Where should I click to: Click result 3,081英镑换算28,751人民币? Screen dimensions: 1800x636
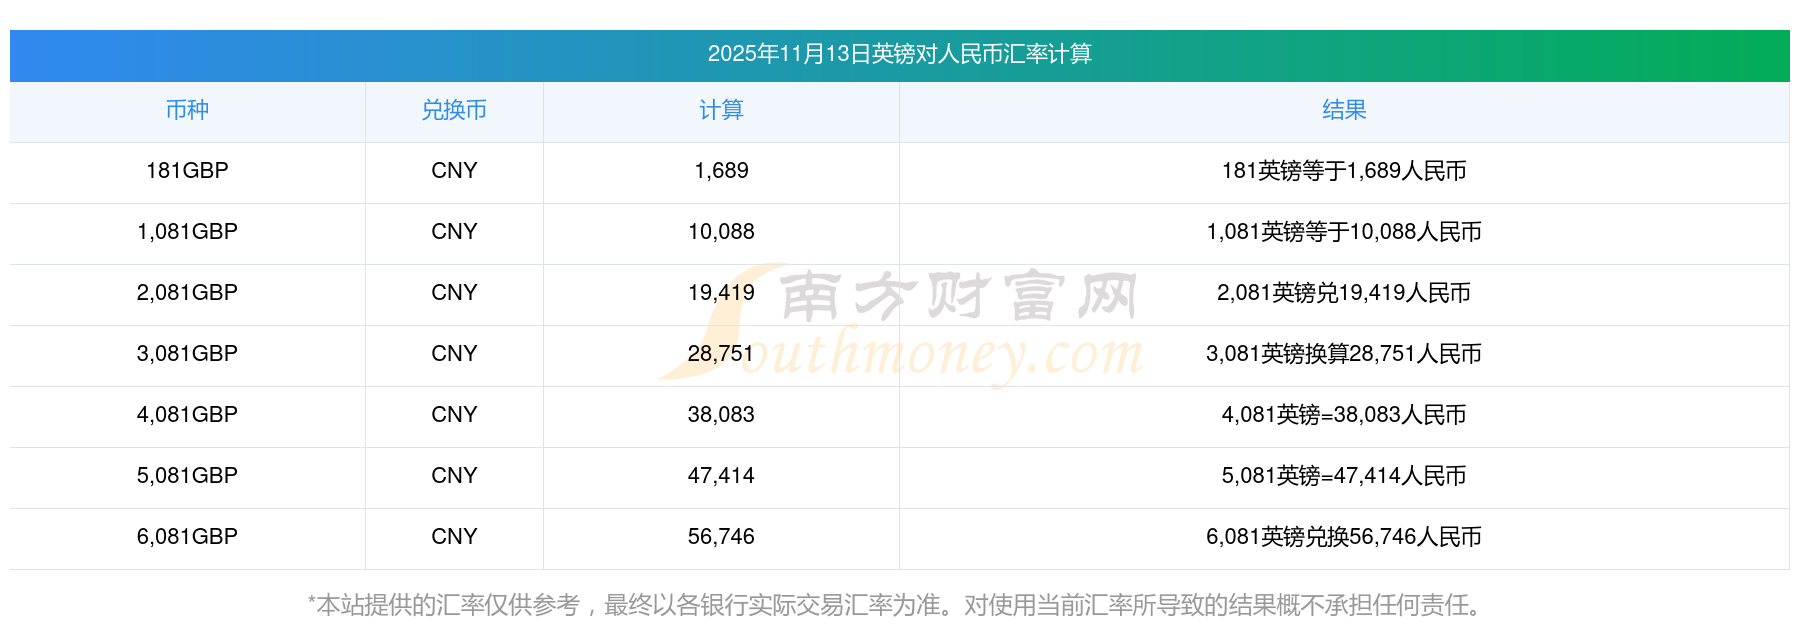tap(1344, 354)
